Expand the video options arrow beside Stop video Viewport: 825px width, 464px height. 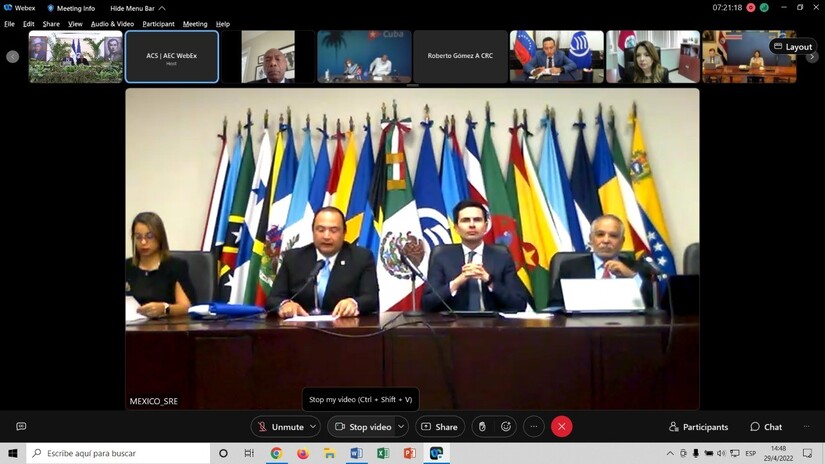click(401, 427)
